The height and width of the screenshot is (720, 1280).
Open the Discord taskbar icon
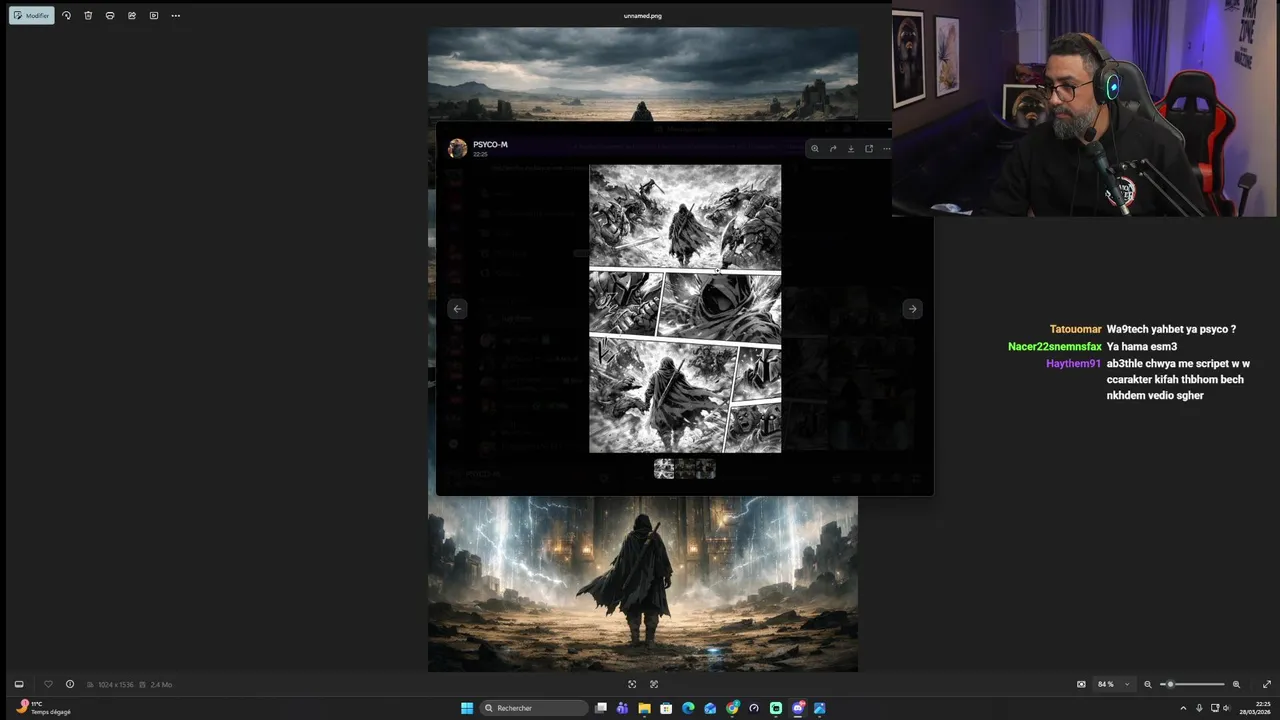798,708
